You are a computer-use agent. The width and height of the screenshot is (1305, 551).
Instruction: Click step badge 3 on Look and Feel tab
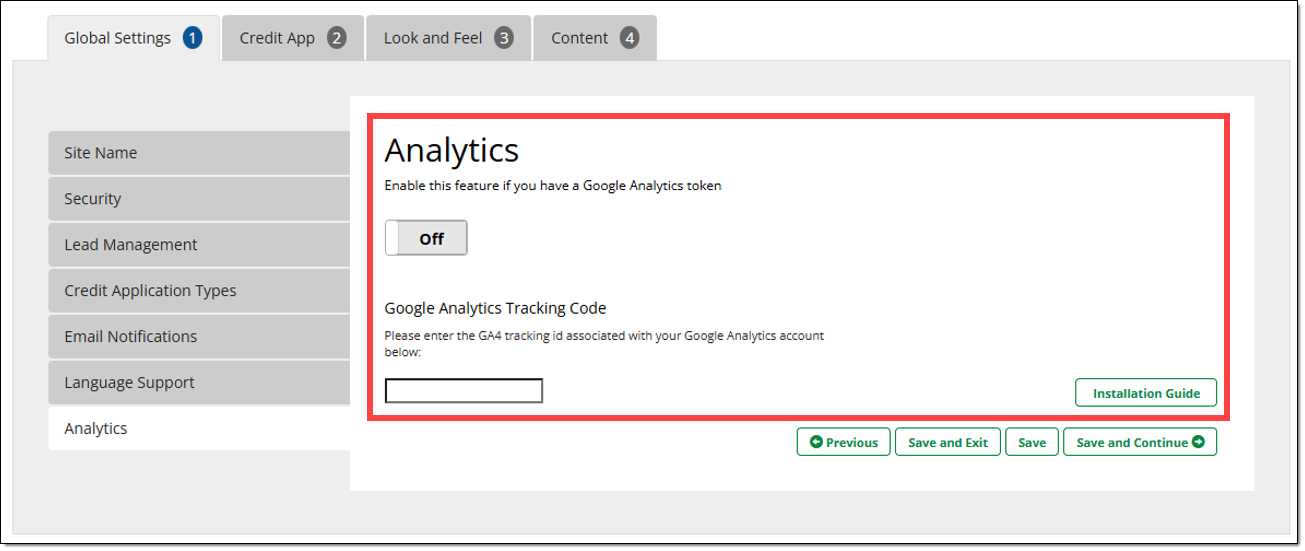(504, 38)
